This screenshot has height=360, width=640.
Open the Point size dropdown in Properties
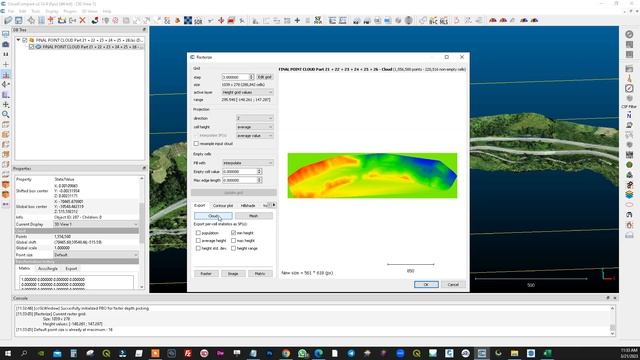point(96,255)
